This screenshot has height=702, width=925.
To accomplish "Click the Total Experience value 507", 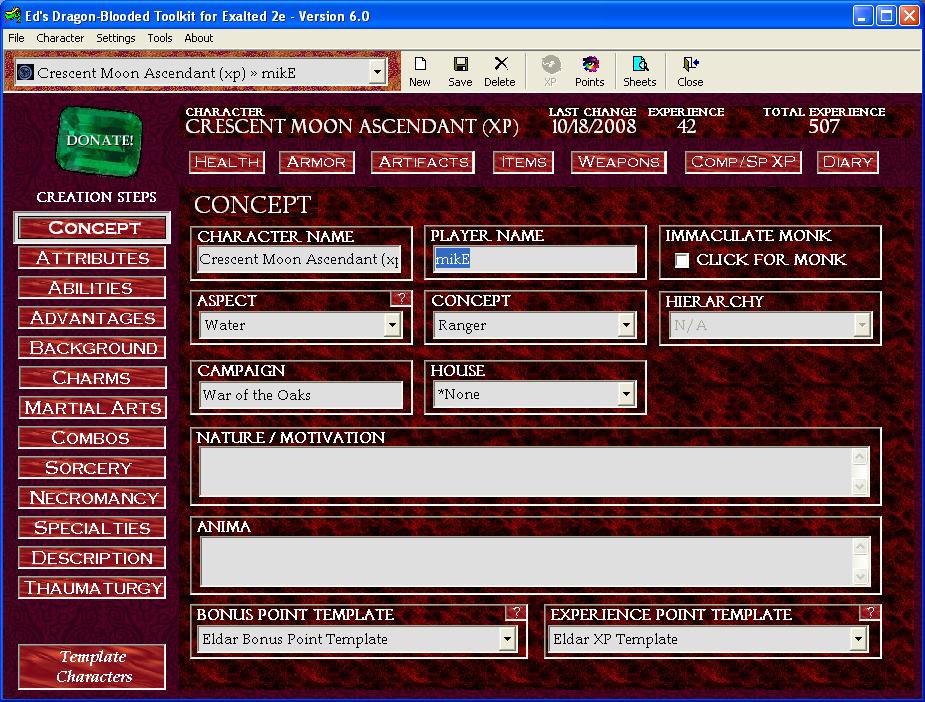I will [824, 127].
